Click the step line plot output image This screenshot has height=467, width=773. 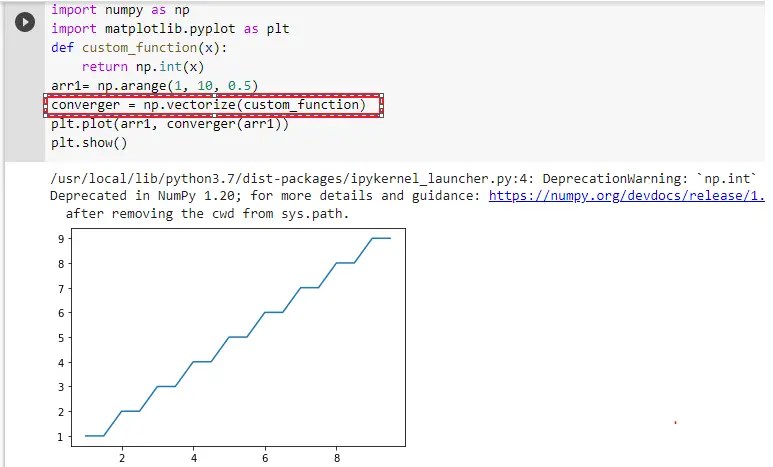[231, 346]
